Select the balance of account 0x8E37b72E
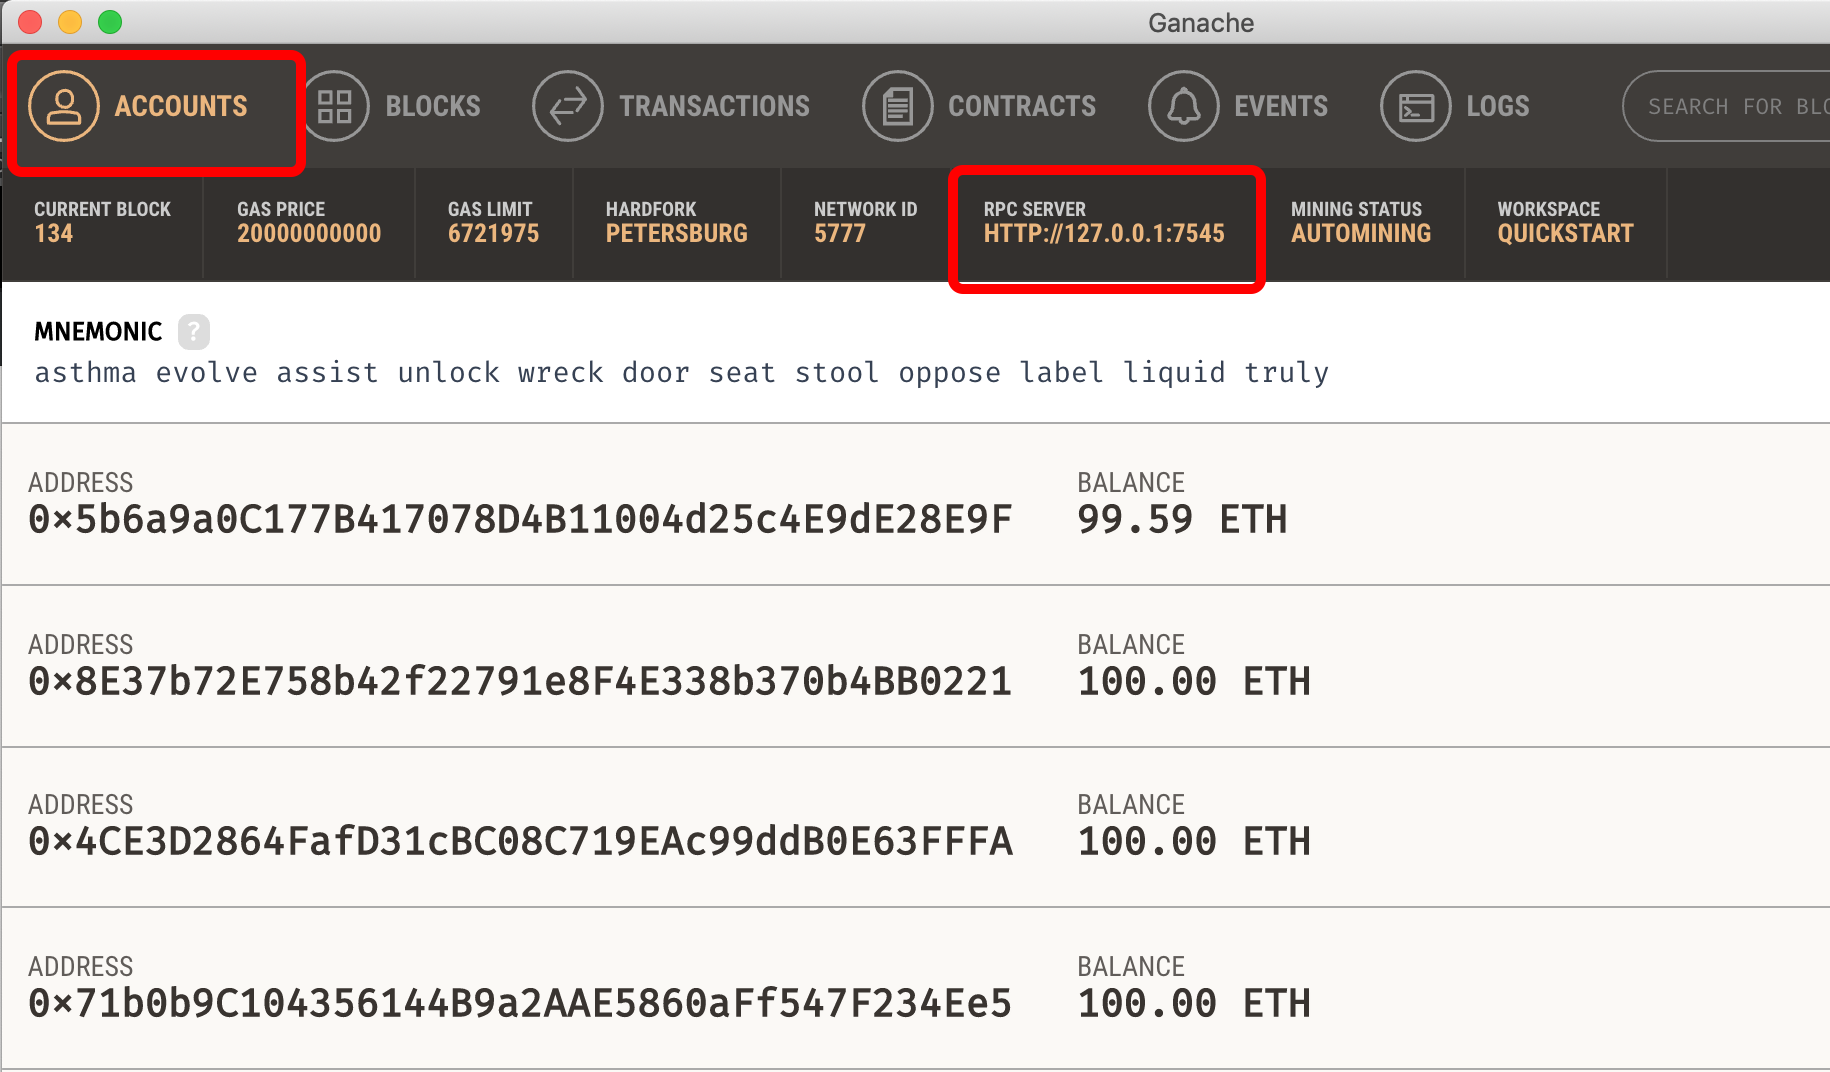 click(x=1194, y=682)
